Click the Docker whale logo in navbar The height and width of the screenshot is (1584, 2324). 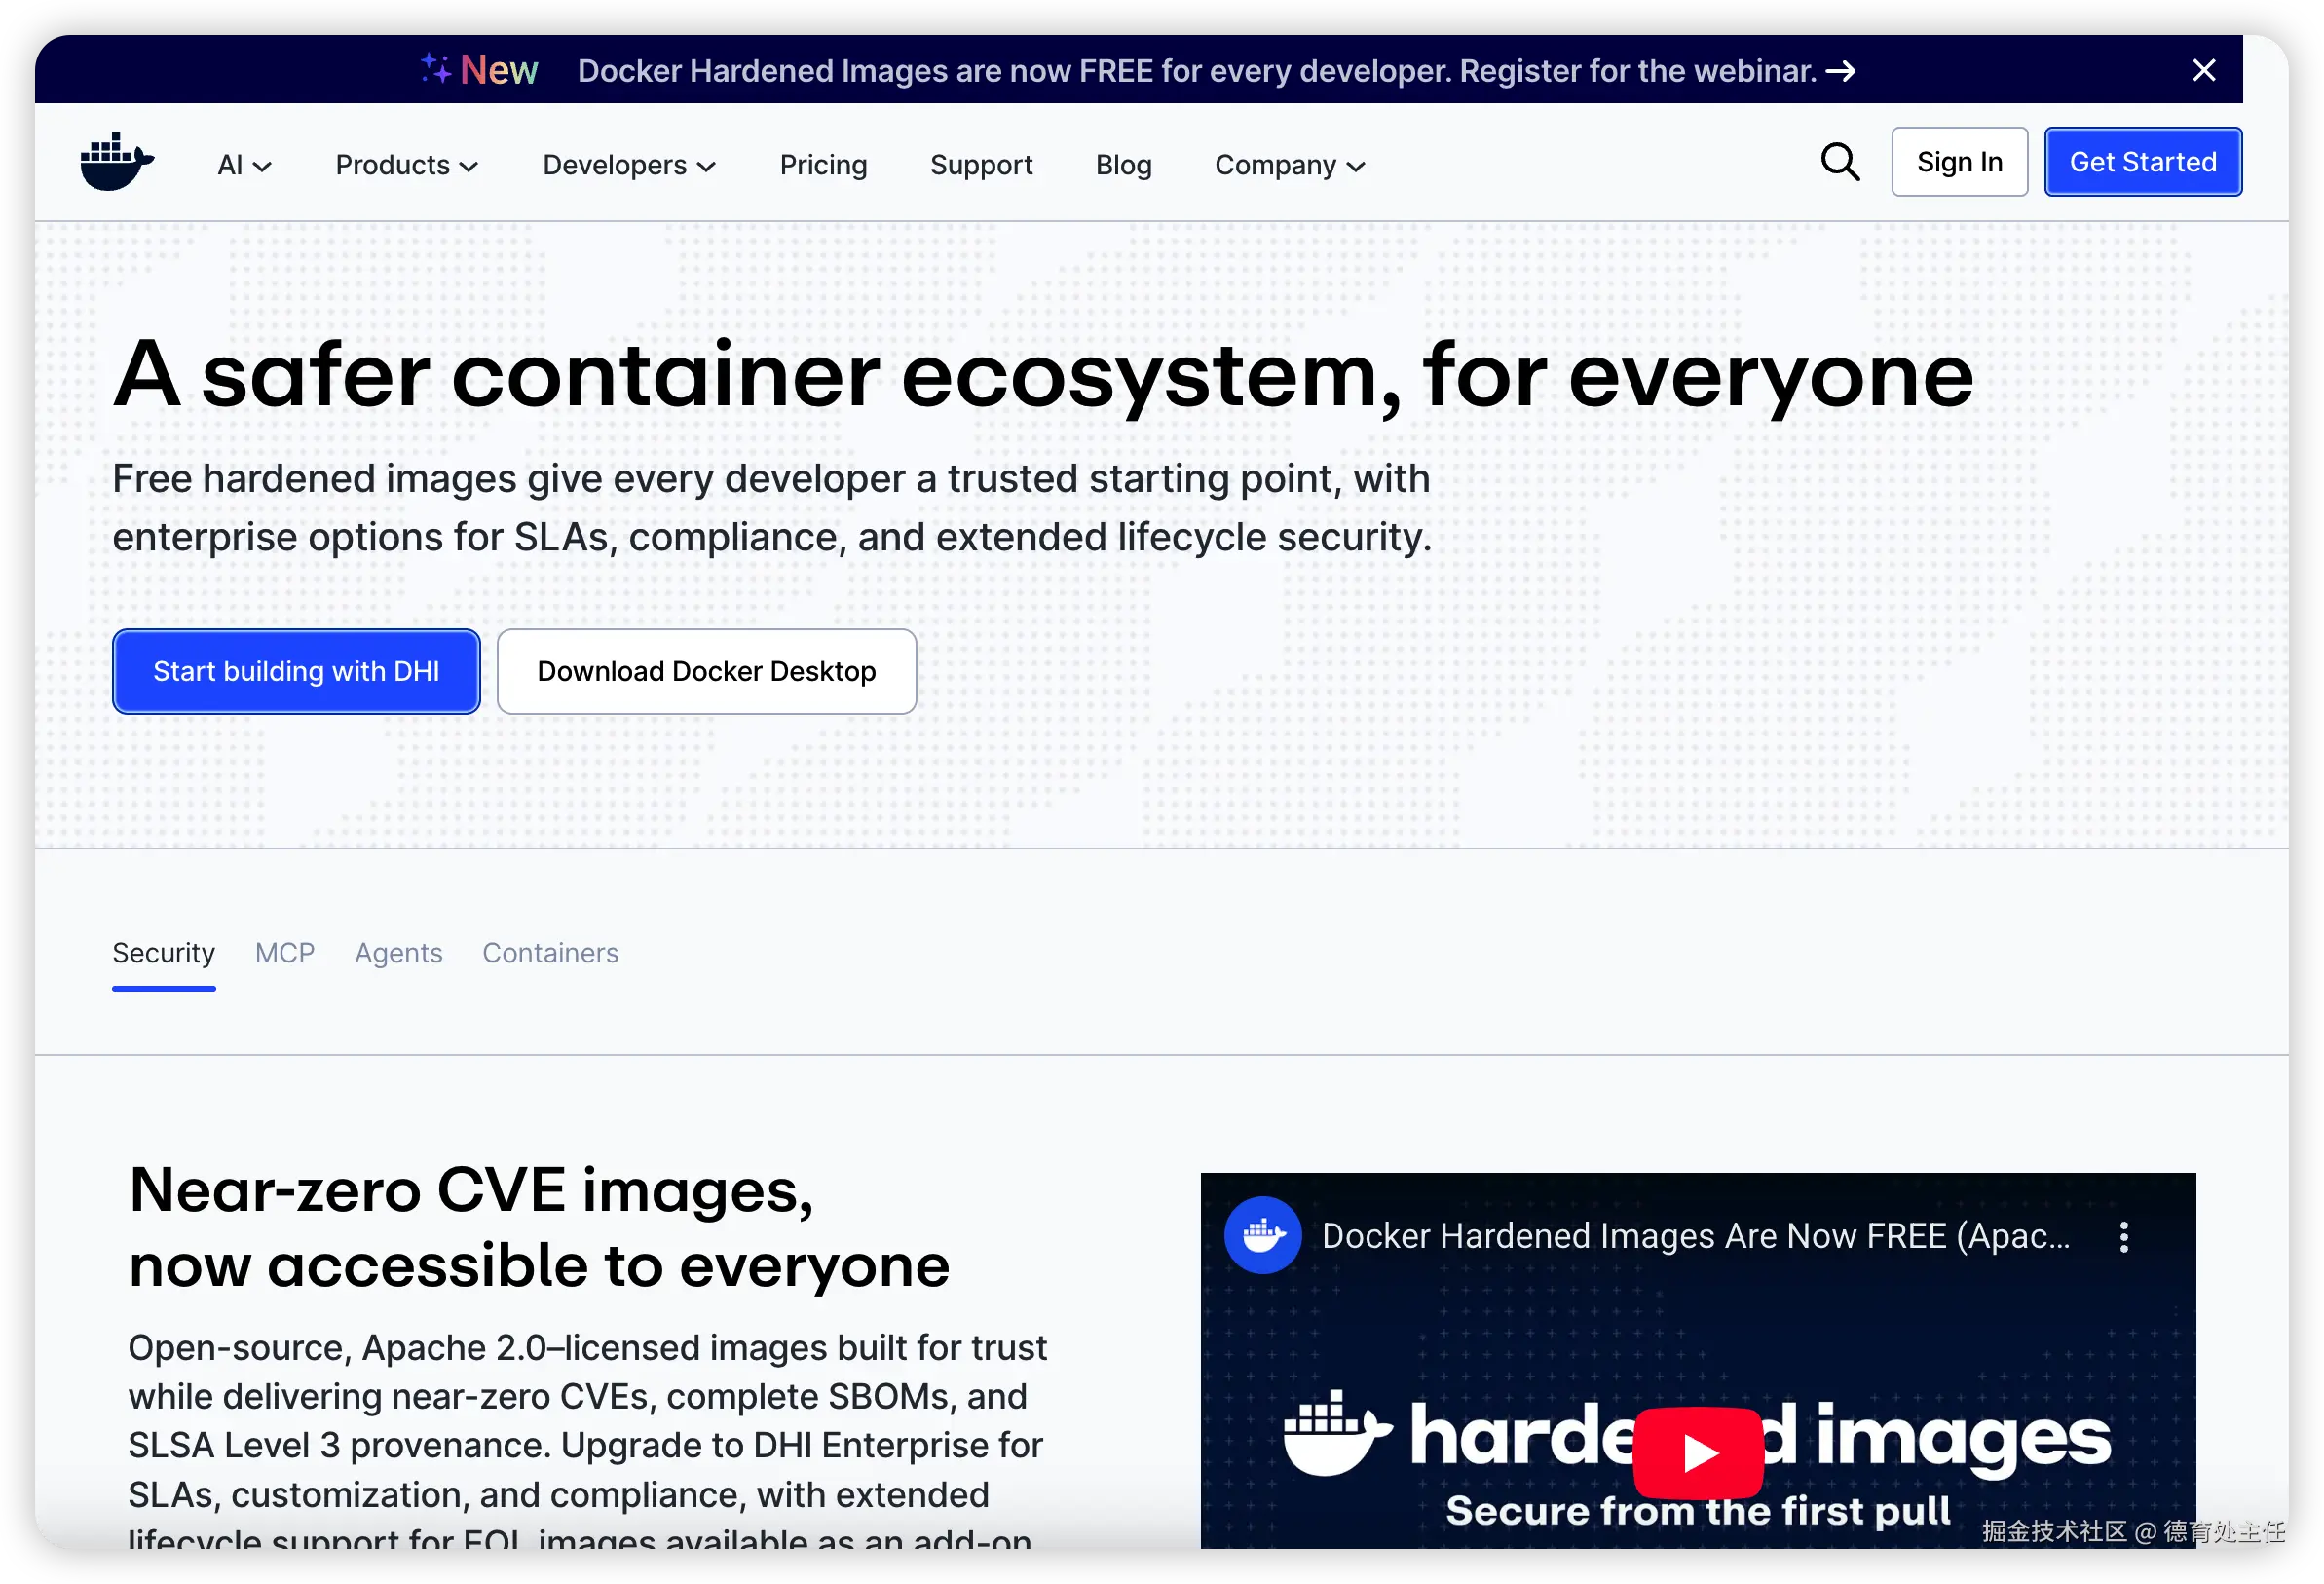[117, 162]
